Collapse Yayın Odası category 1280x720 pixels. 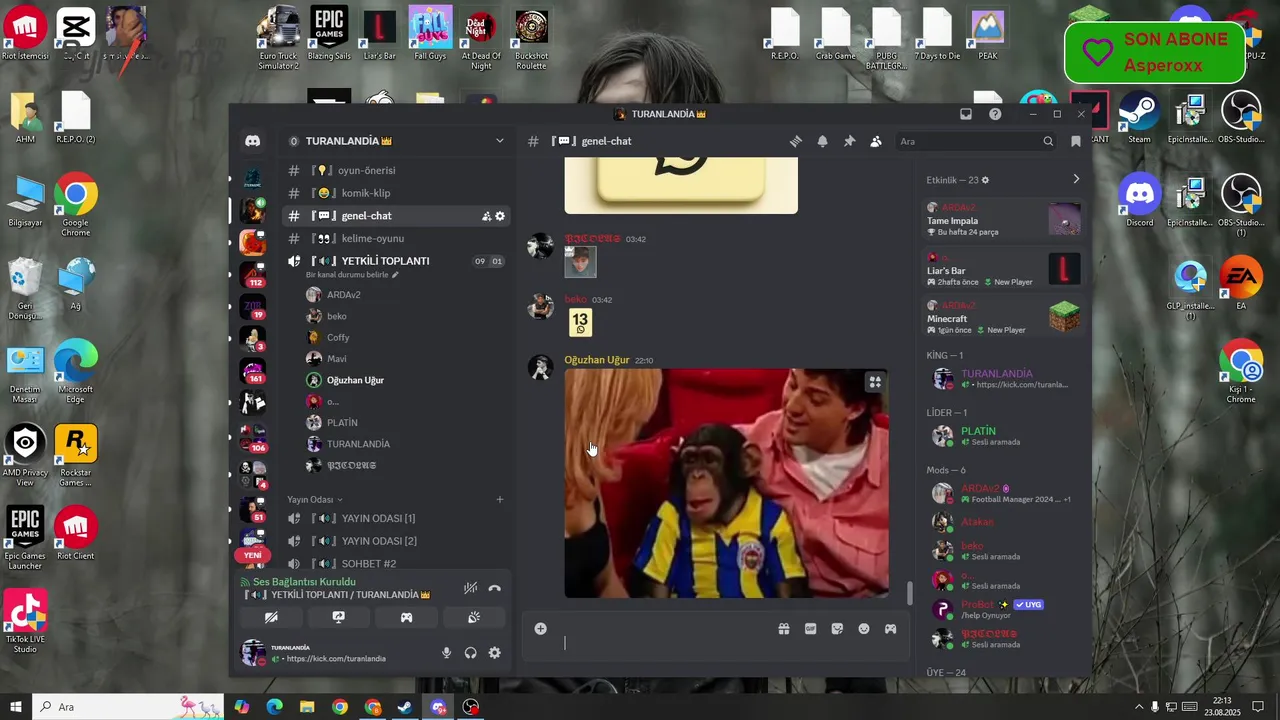[315, 499]
